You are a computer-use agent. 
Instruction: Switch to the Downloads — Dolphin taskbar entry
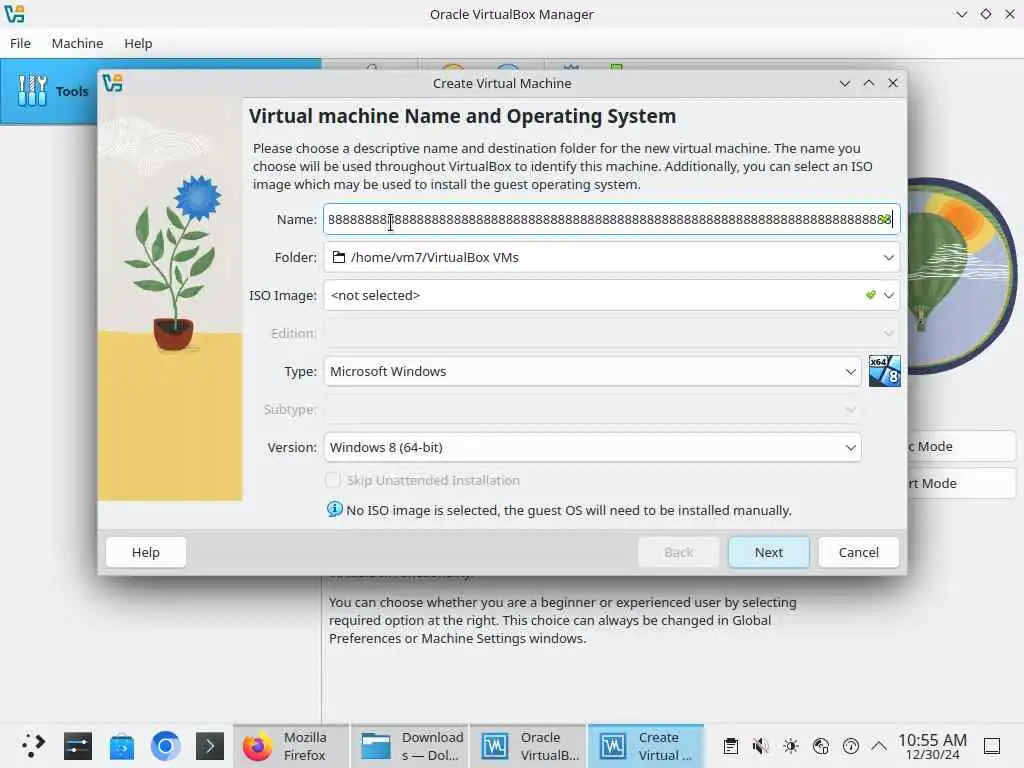pos(409,746)
